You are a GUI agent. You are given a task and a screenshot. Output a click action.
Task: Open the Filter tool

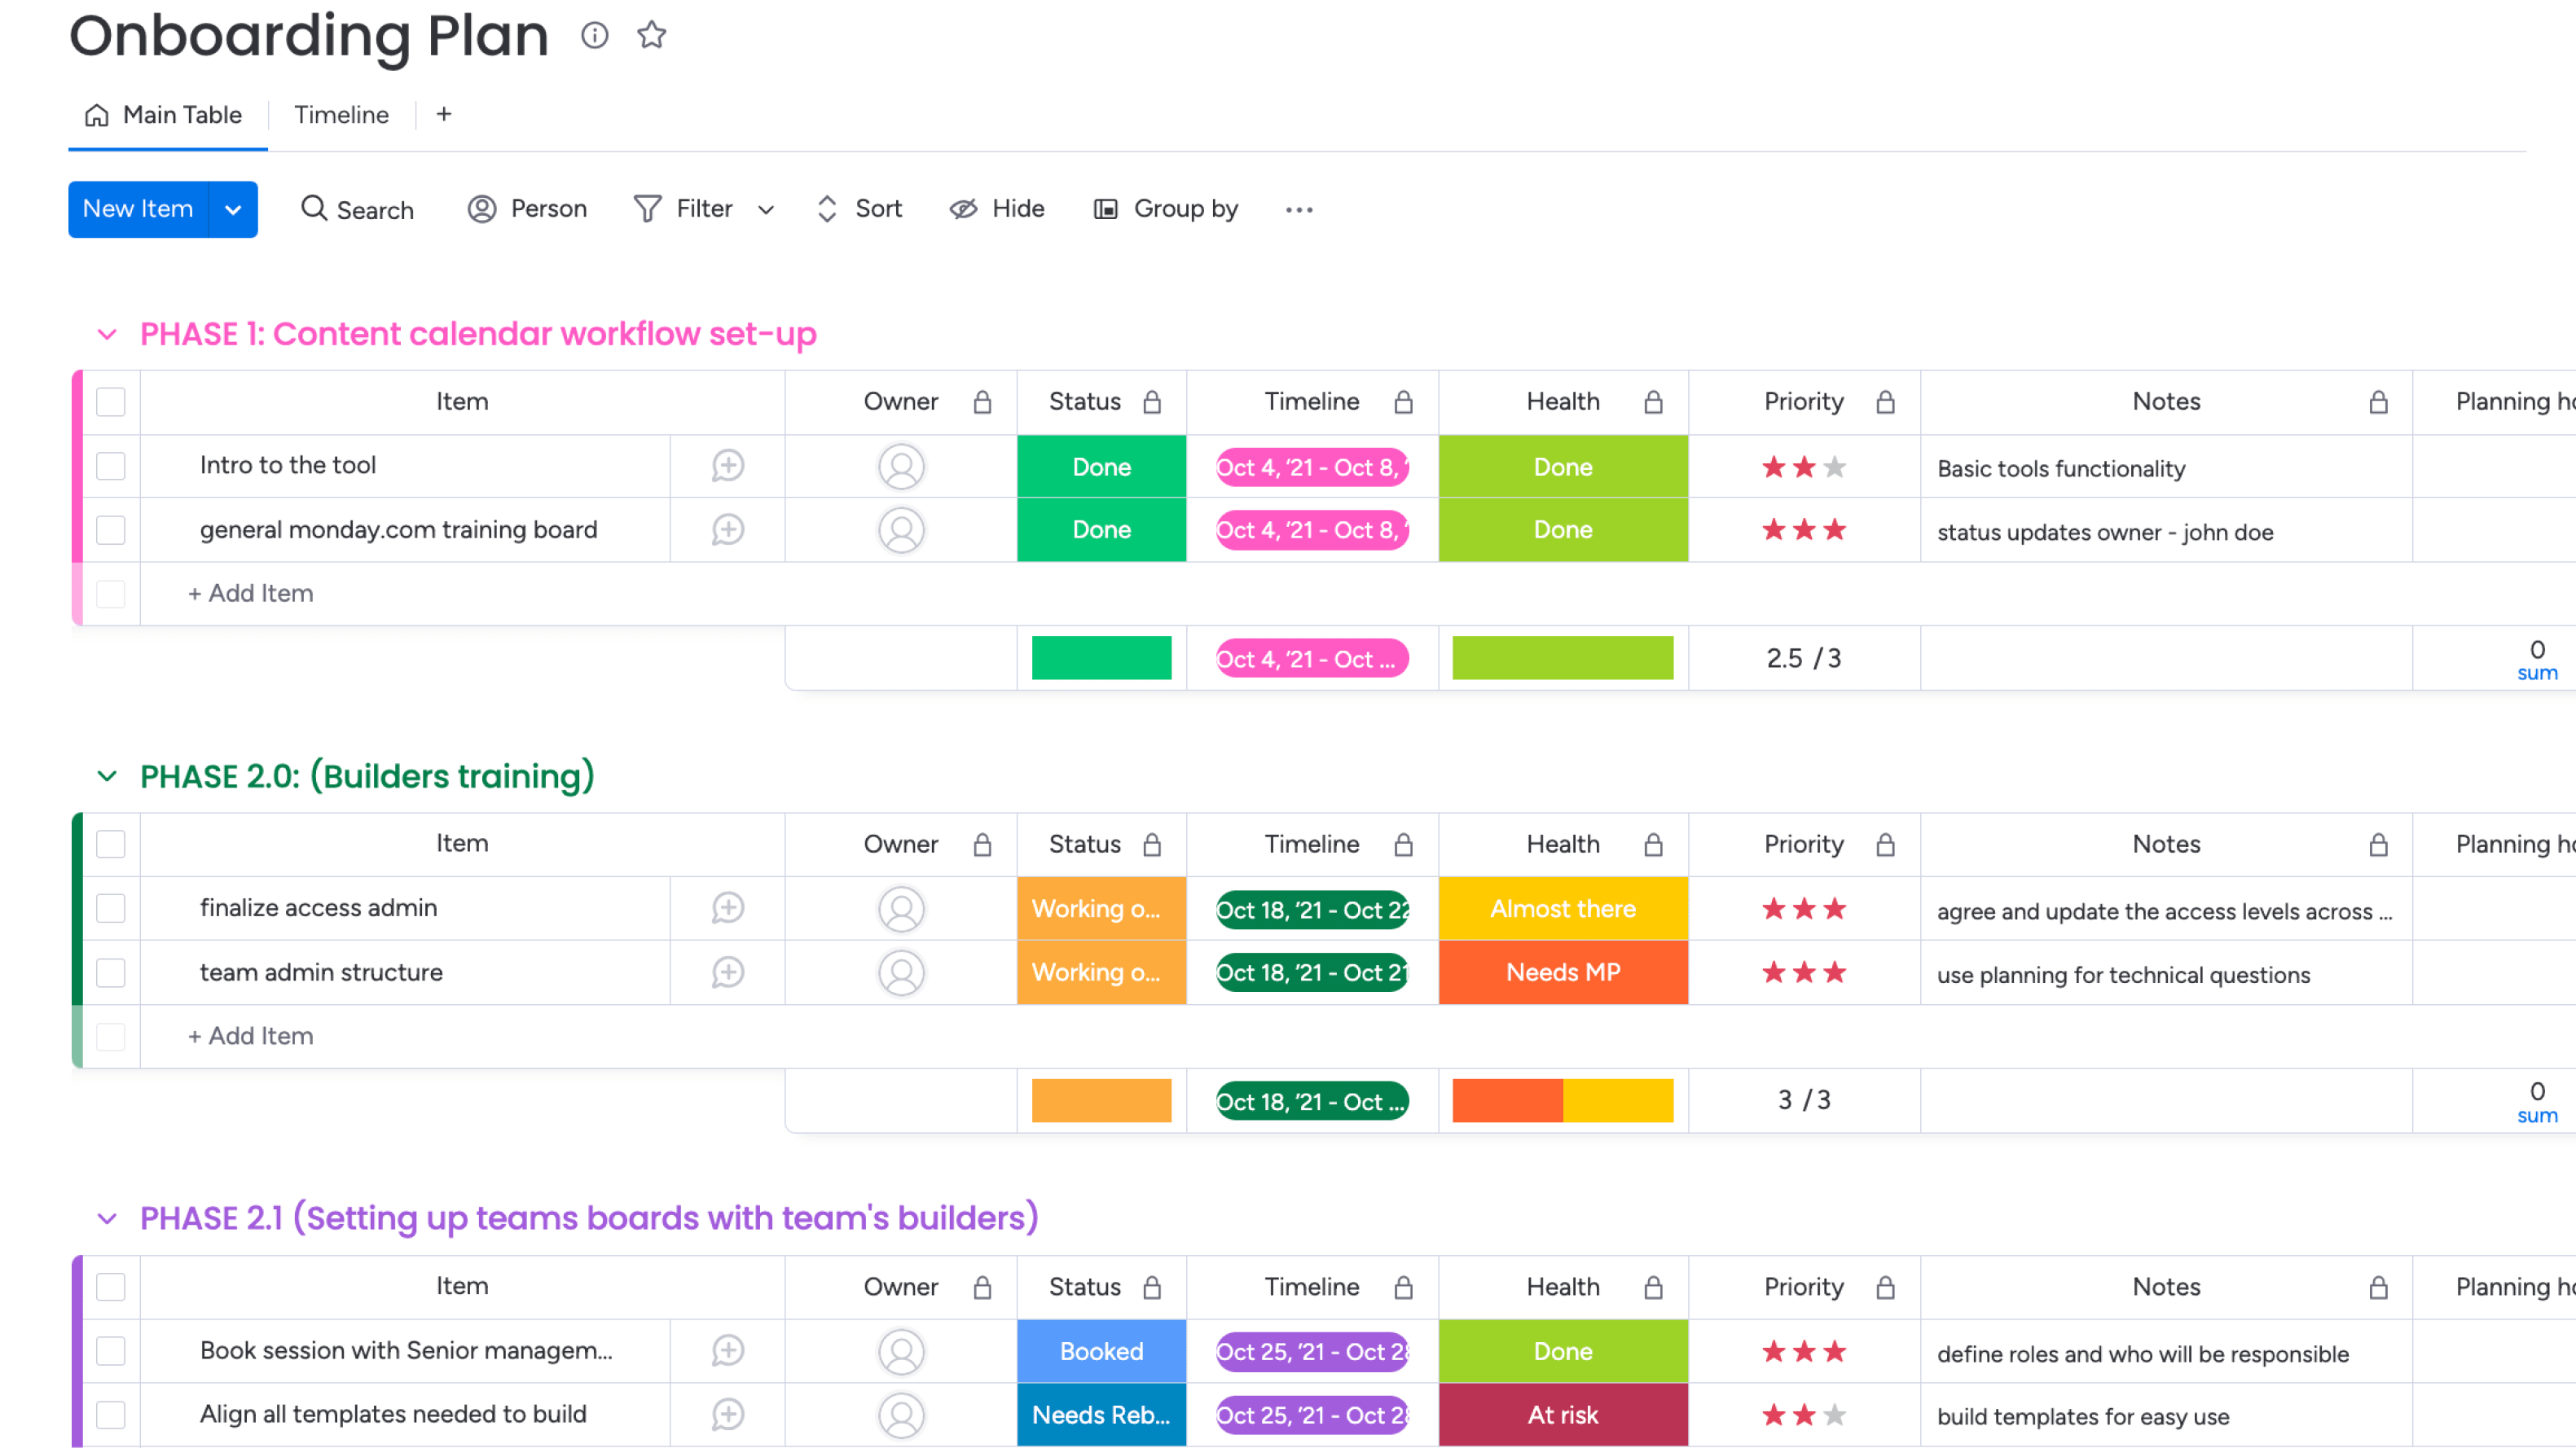tap(687, 209)
